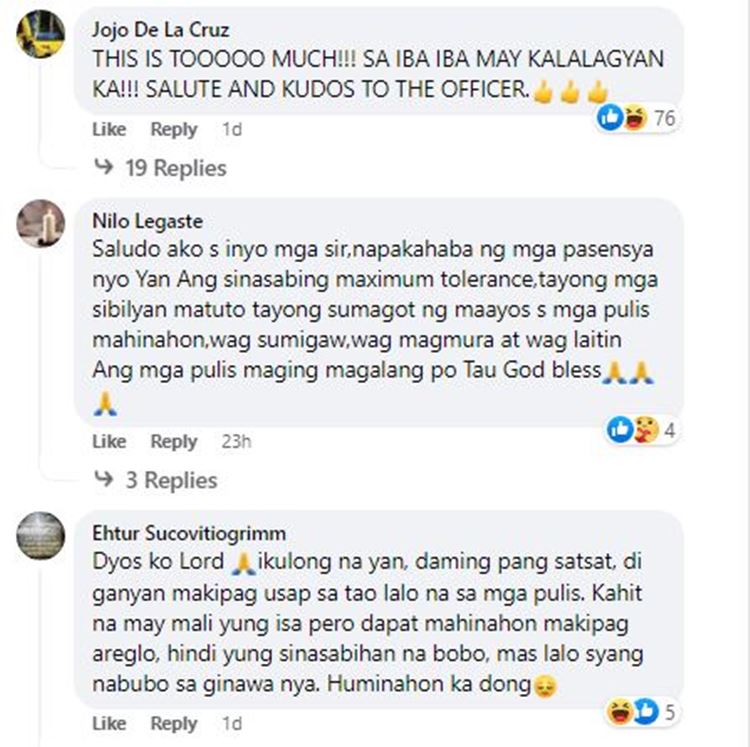750x747 pixels.
Task: Like Nilo Legaste's comment
Action: click(x=109, y=441)
